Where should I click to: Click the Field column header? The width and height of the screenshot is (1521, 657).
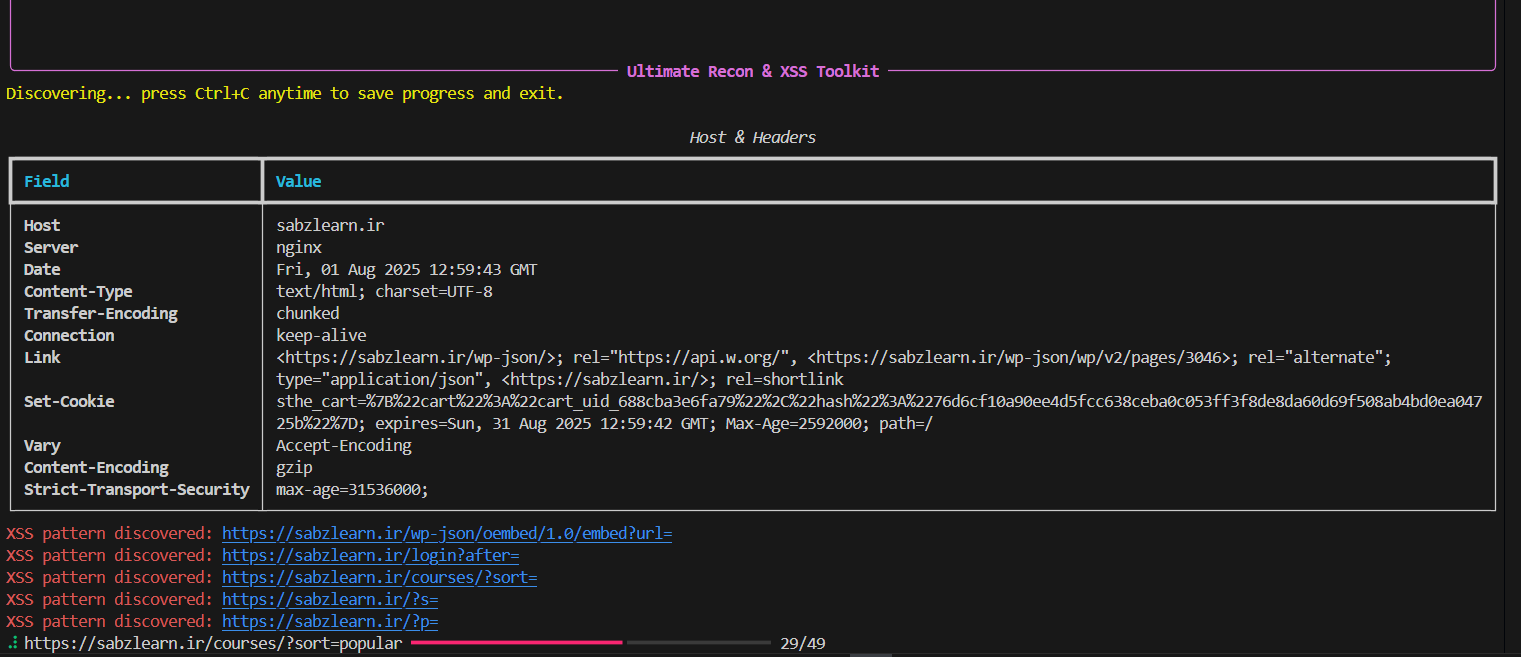[x=47, y=181]
